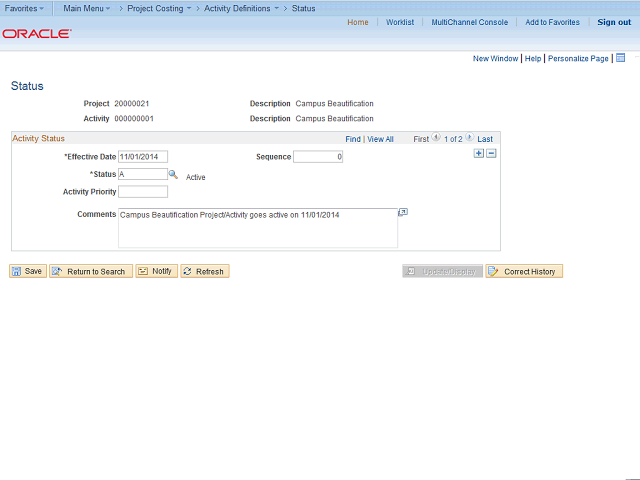640x480 pixels.
Task: Show previous row arrow in Activity Status
Action: click(436, 137)
